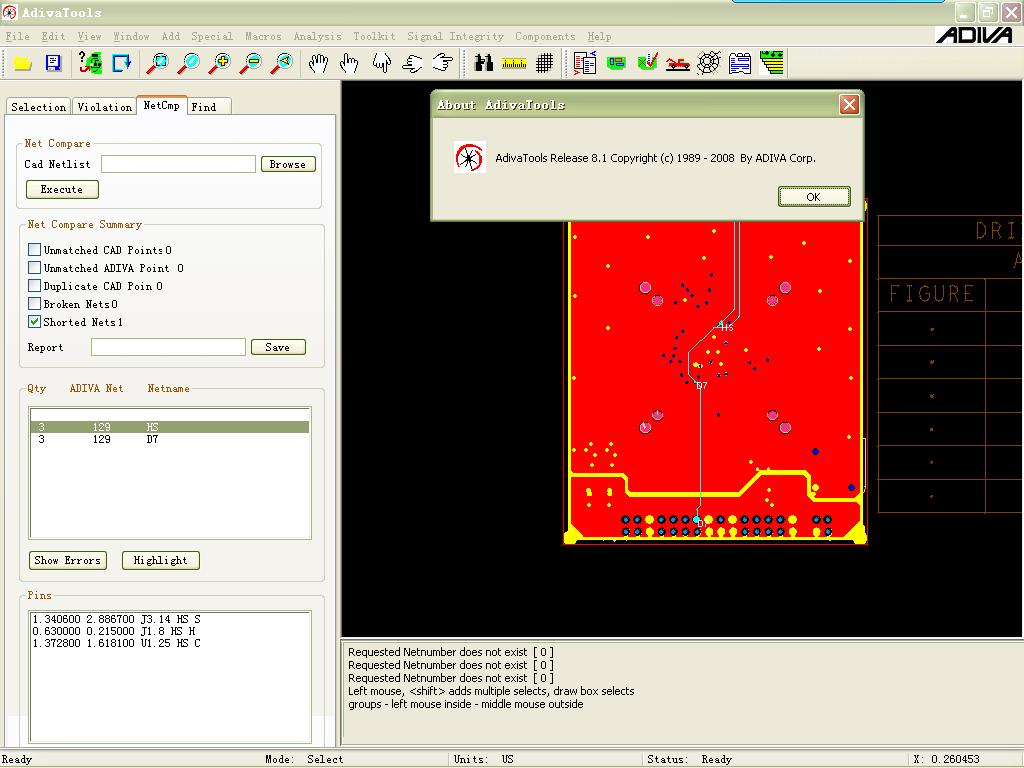
Task: Toggle the Broken Nets checkbox
Action: [35, 304]
